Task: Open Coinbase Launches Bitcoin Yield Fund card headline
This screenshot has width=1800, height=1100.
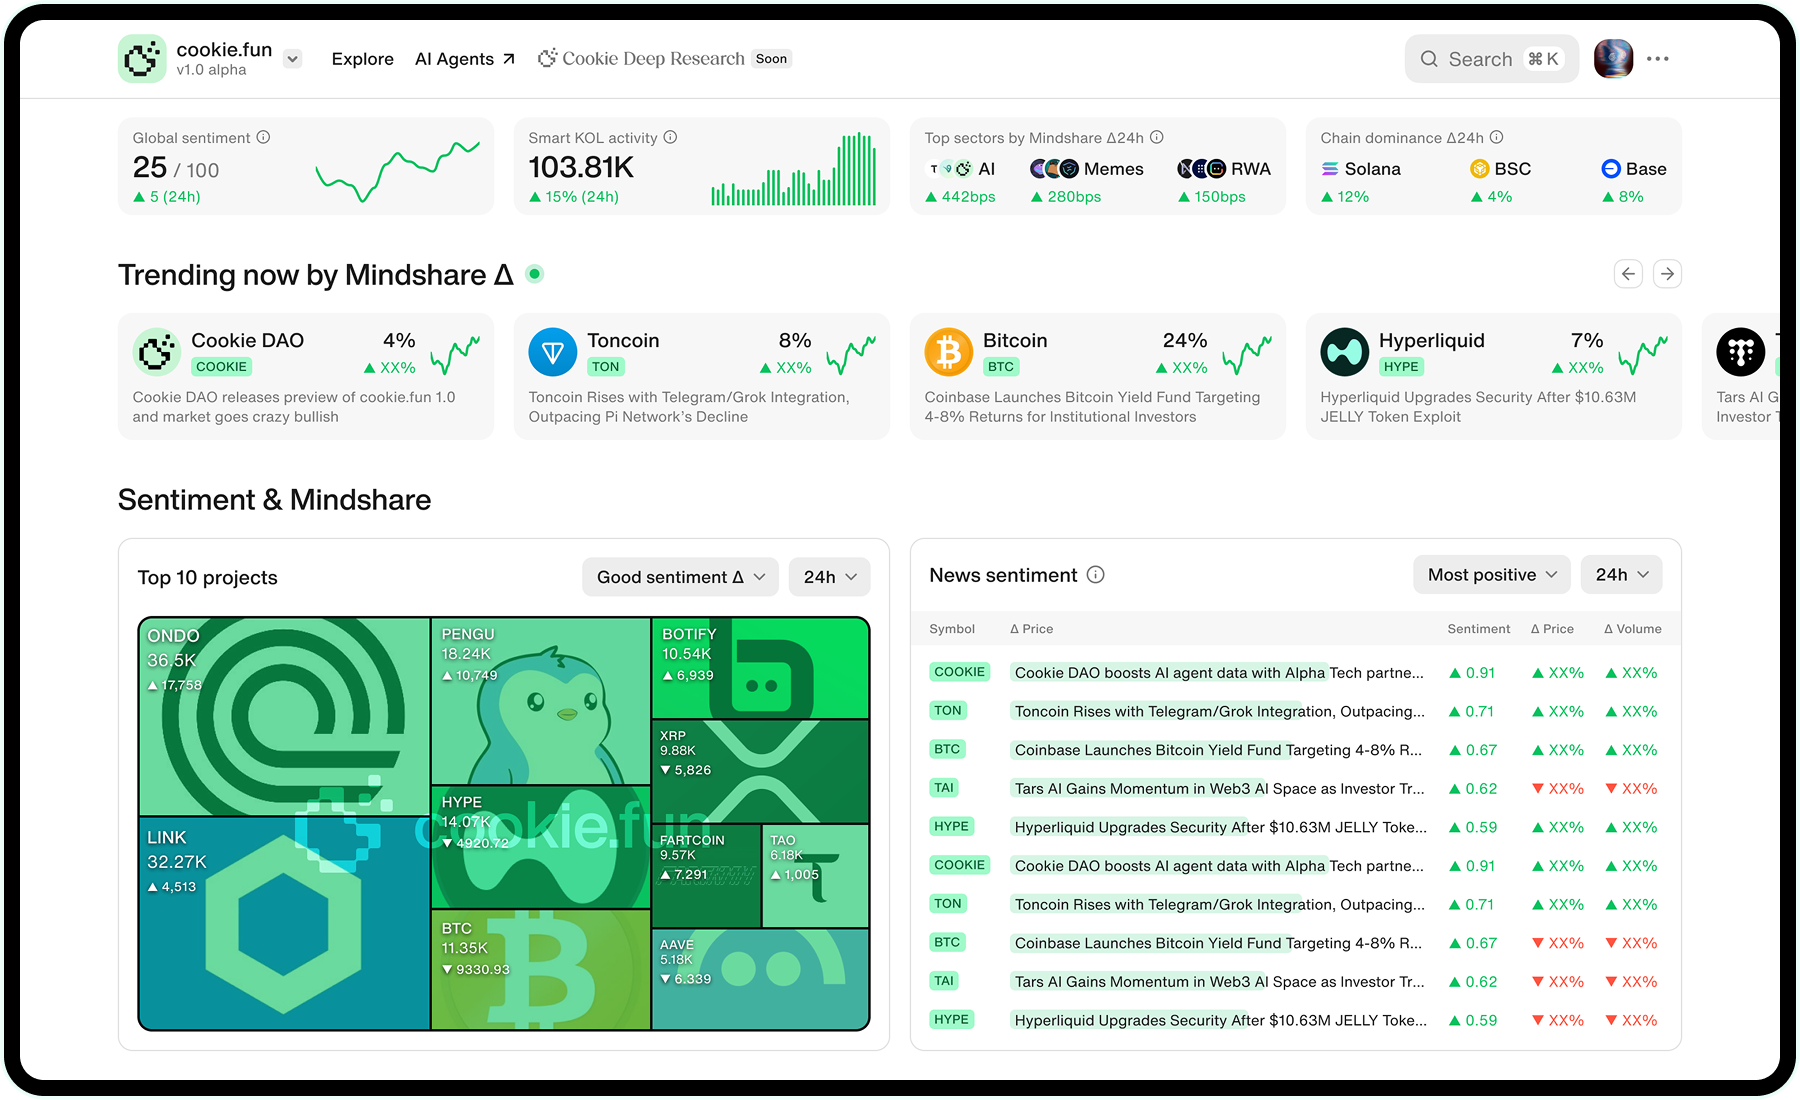Action: click(x=1092, y=407)
